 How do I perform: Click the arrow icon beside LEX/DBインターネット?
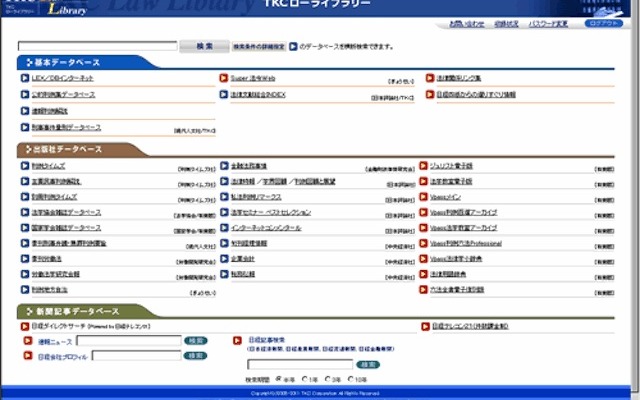coord(25,78)
